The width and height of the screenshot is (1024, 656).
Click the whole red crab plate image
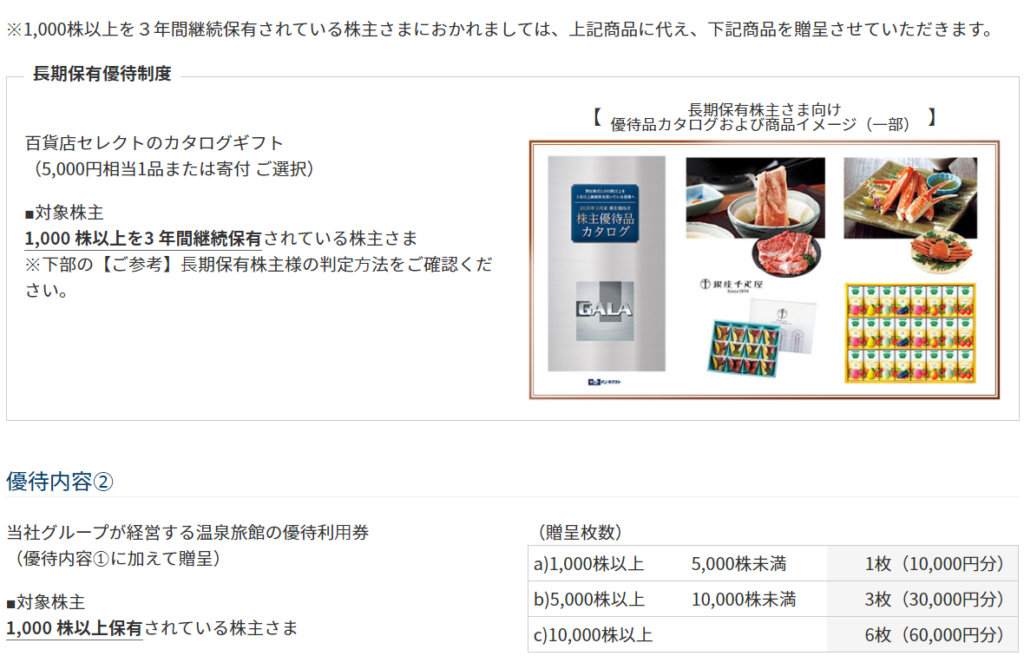pos(941,250)
